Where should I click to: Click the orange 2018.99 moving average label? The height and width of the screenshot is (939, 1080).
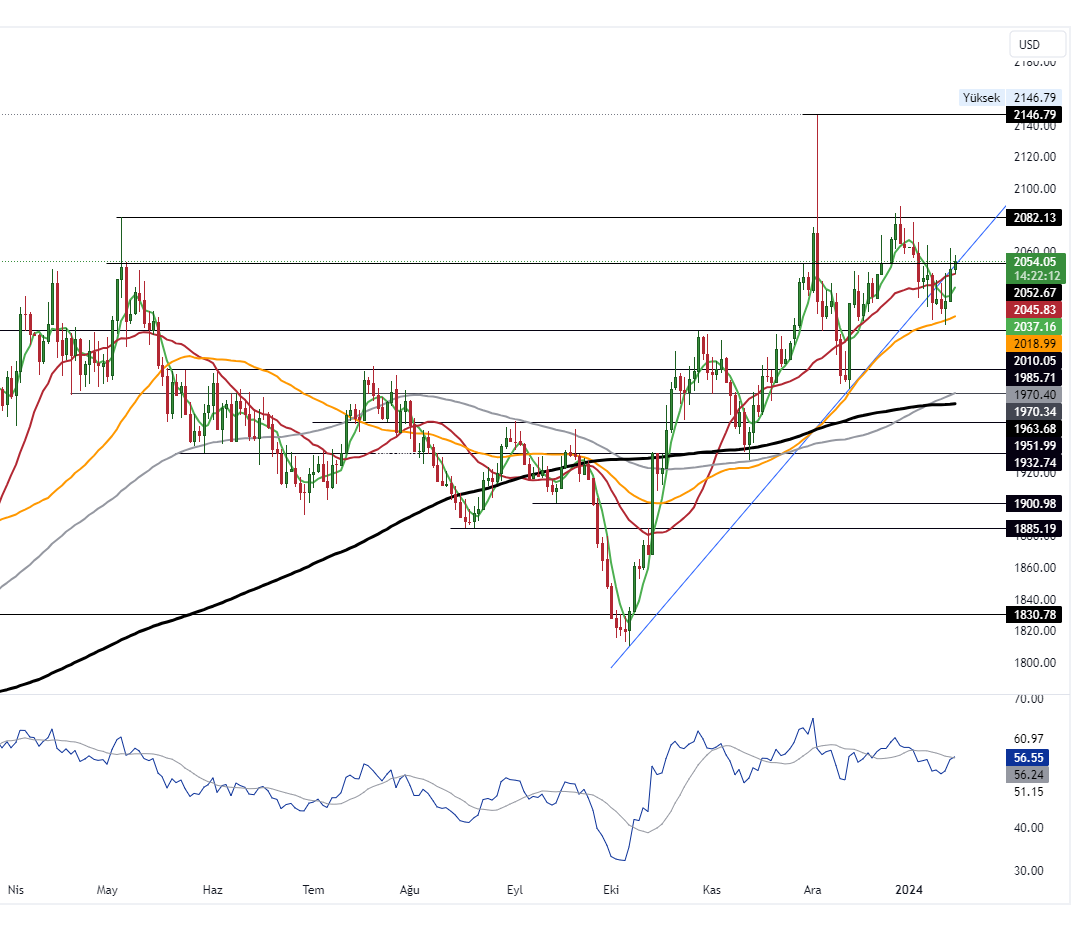[1034, 343]
